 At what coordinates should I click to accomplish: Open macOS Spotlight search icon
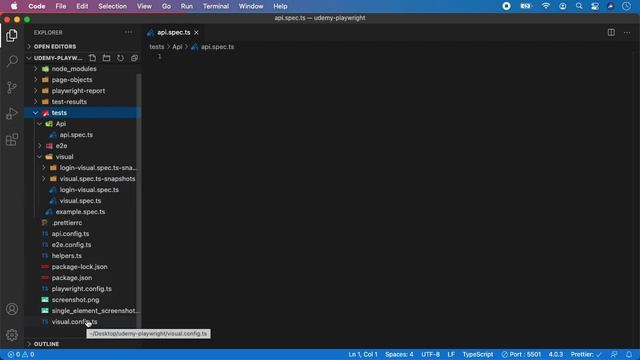(x=579, y=6)
